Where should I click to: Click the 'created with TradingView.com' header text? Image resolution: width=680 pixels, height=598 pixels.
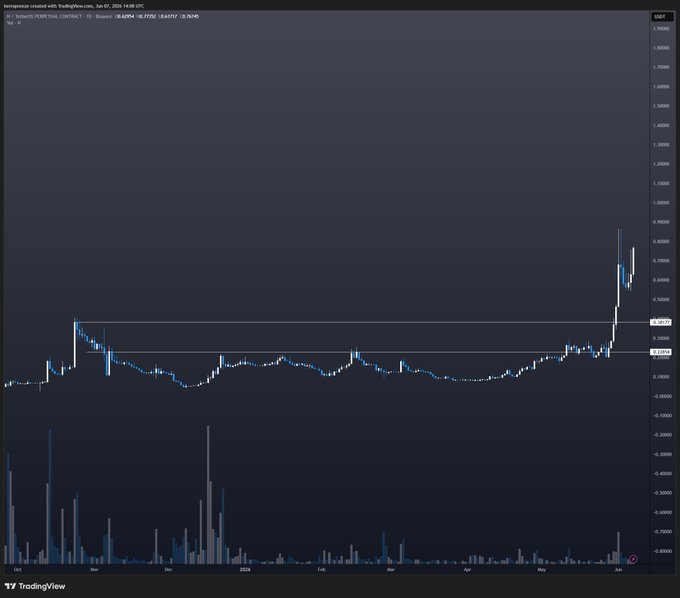pos(60,6)
